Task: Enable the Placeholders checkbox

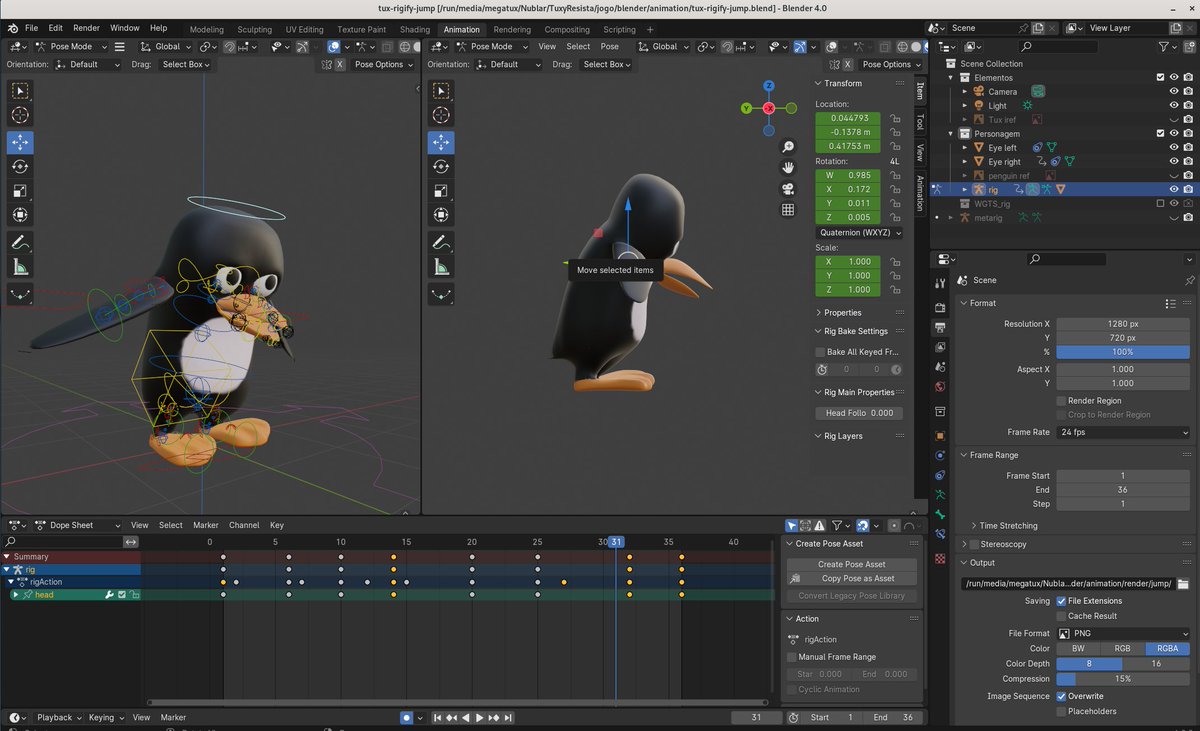Action: [x=1062, y=711]
